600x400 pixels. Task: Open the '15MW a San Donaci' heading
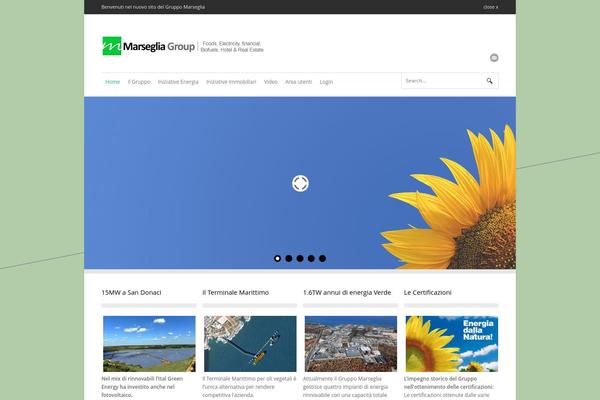click(131, 292)
